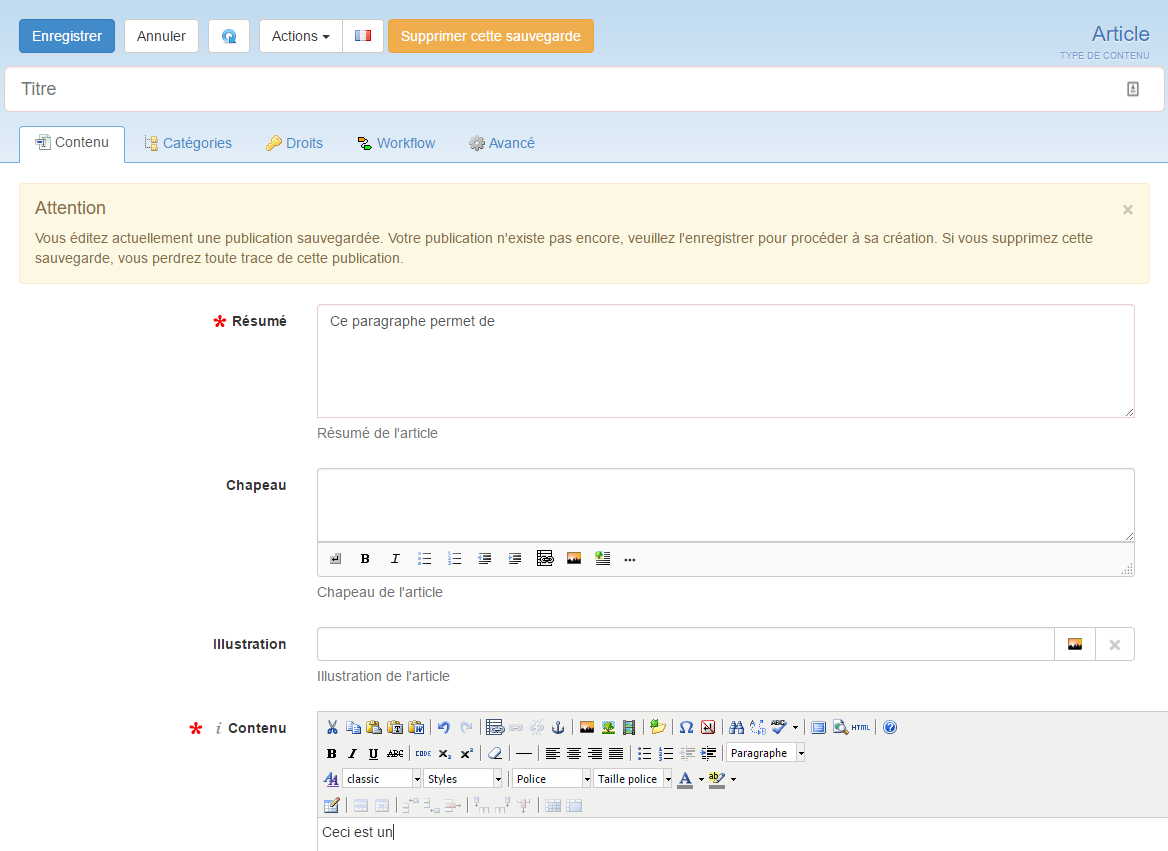
Task: Toggle subscript in the Contenu editor
Action: (445, 753)
